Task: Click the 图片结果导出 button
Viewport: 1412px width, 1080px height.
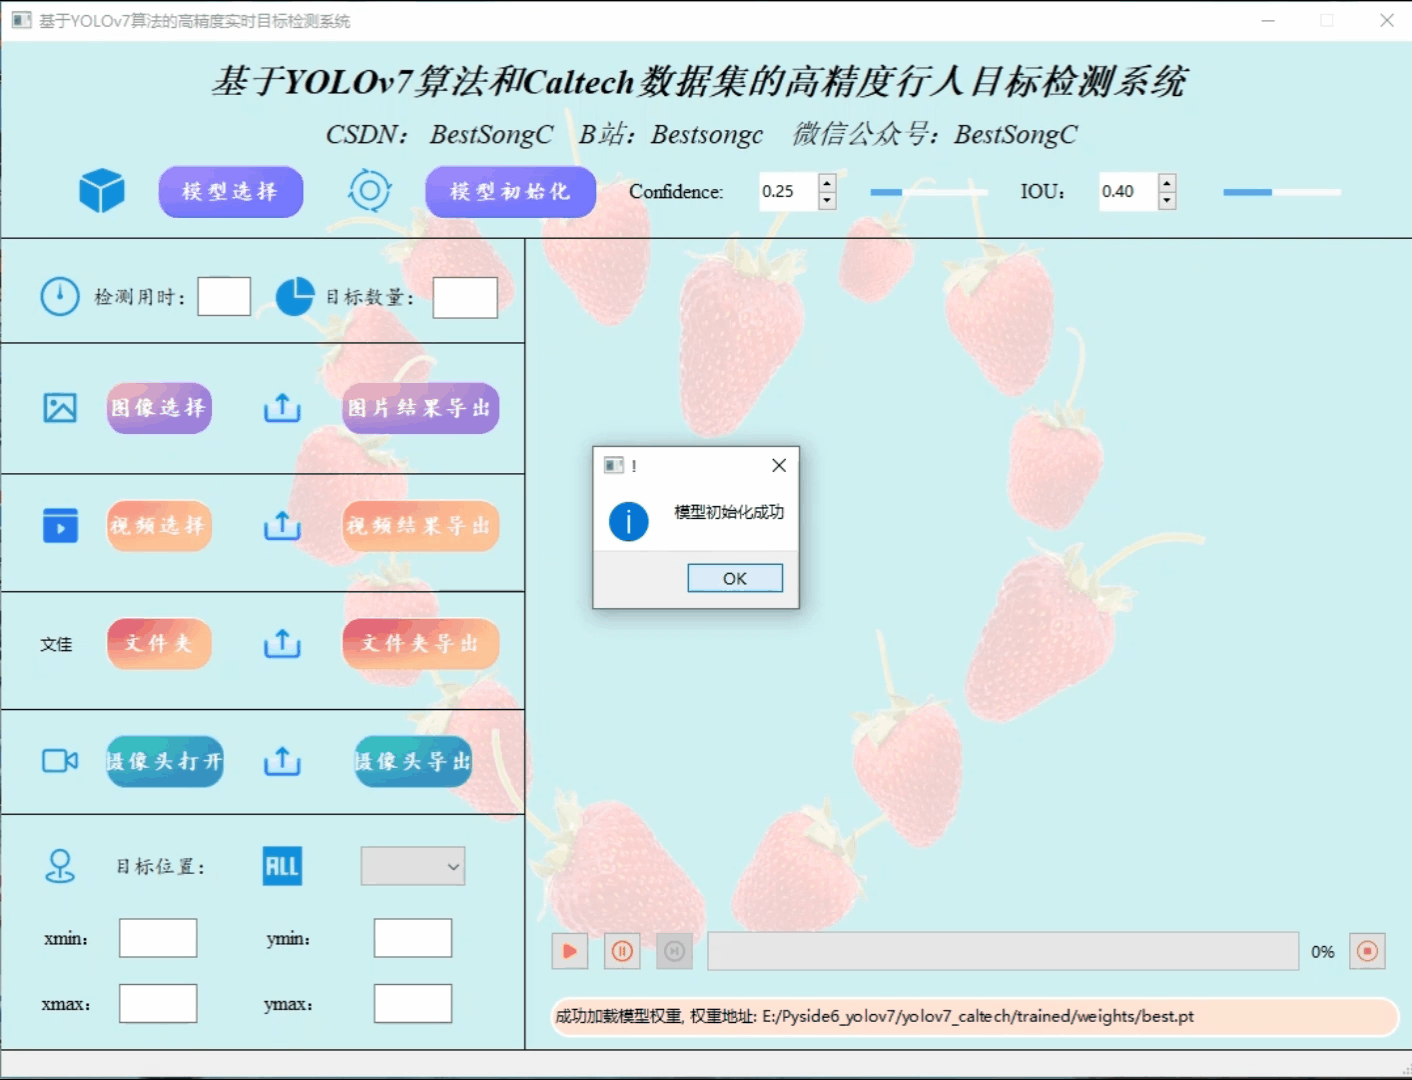Action: tap(420, 408)
